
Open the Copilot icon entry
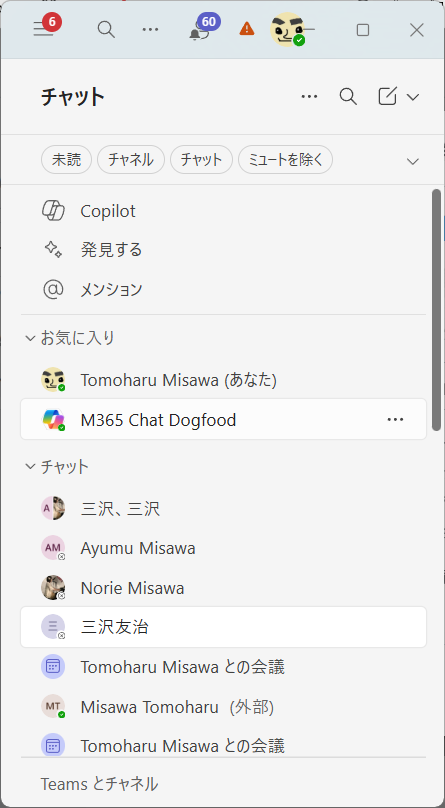tap(53, 211)
